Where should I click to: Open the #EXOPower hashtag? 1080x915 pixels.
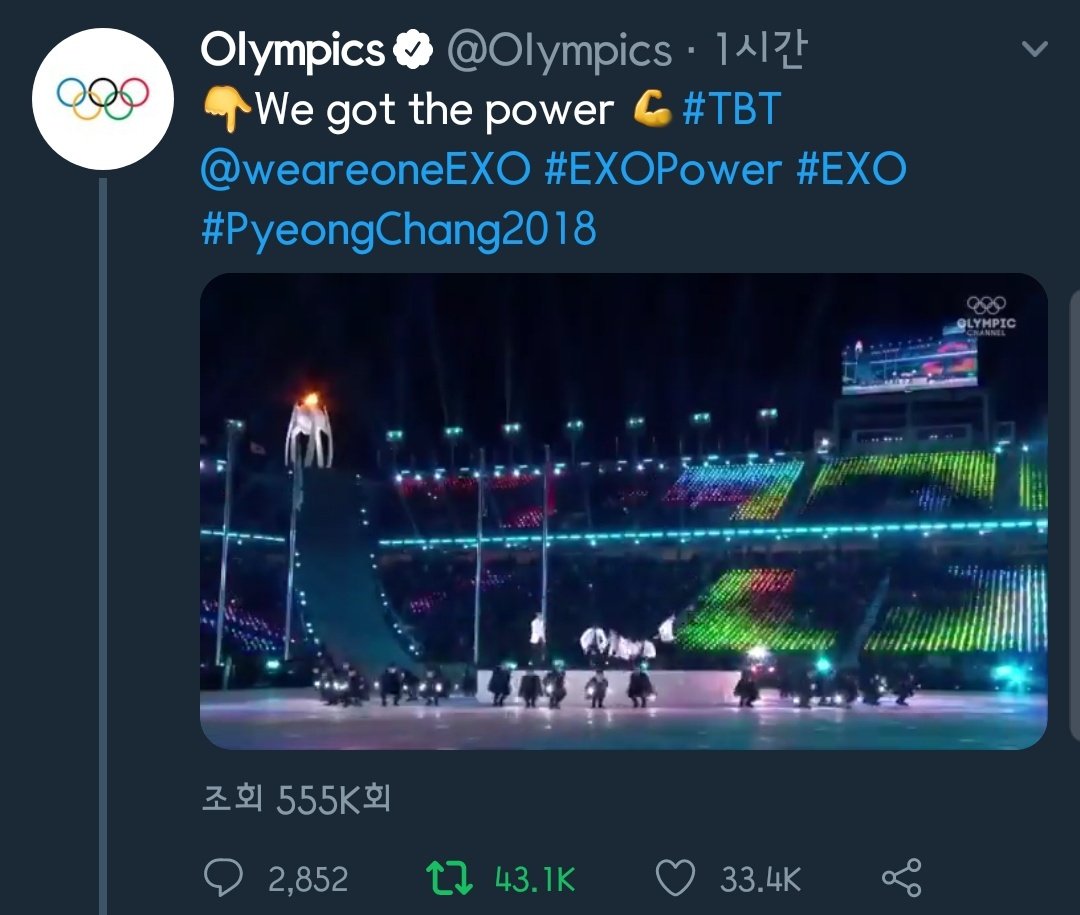663,169
